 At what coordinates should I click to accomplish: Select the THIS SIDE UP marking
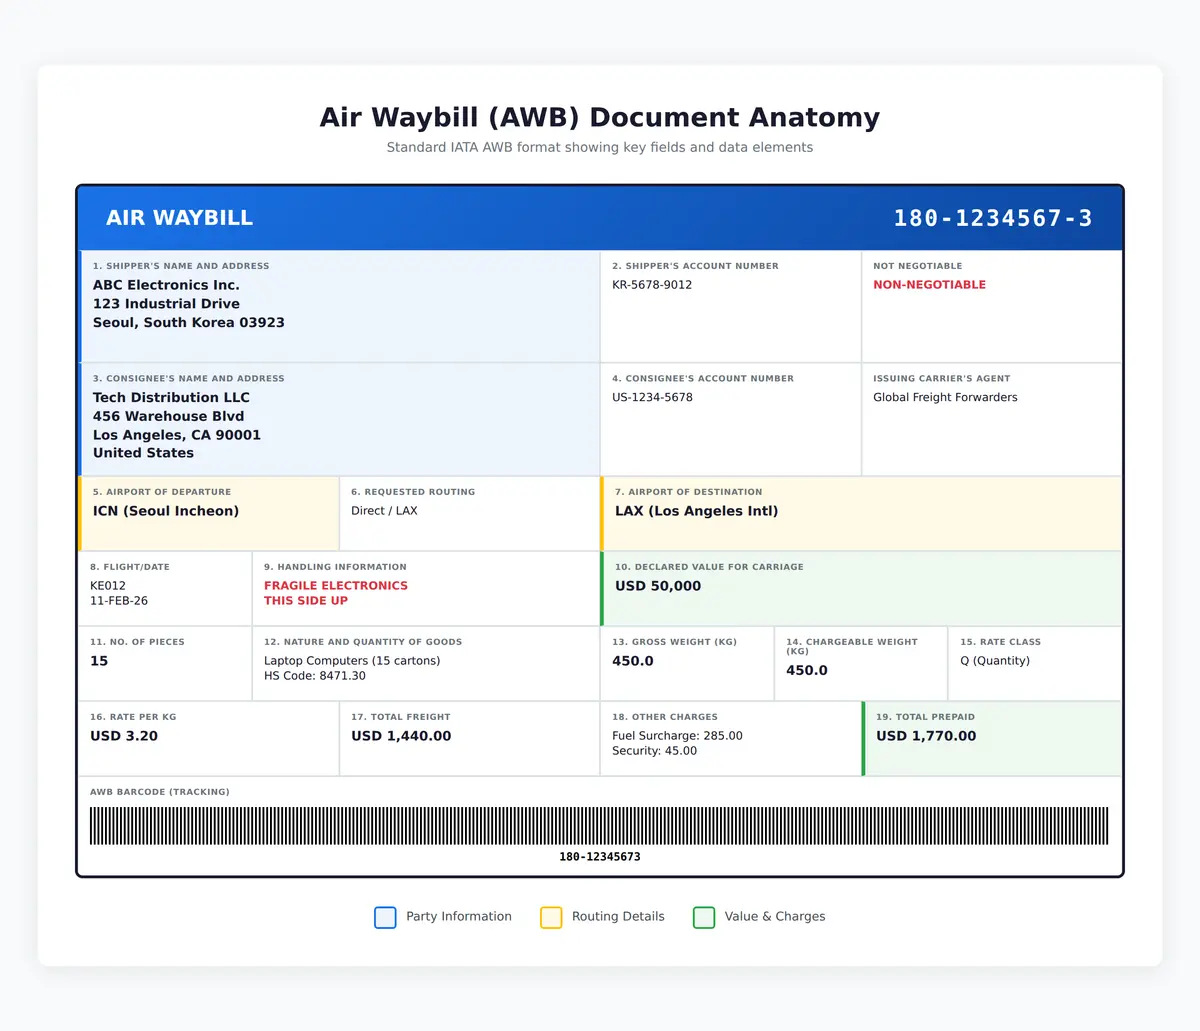click(x=314, y=600)
